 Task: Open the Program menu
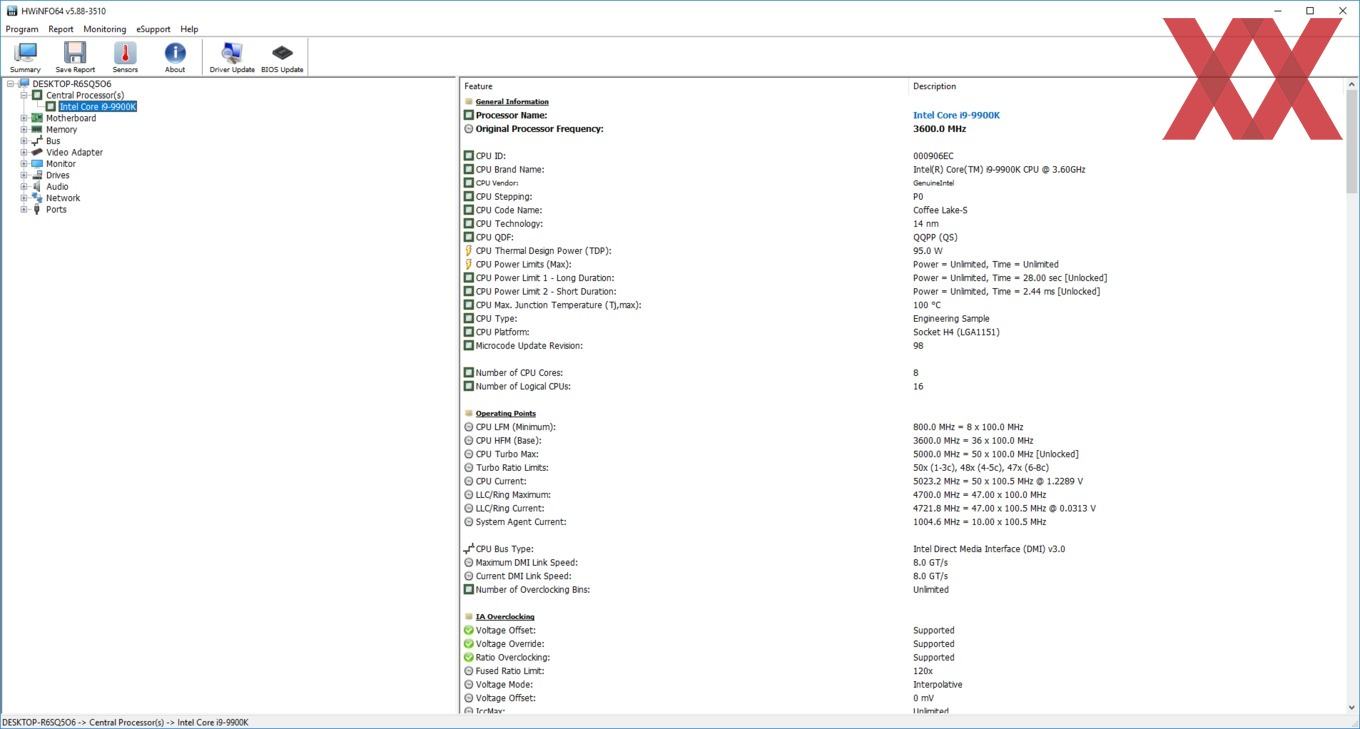(22, 29)
